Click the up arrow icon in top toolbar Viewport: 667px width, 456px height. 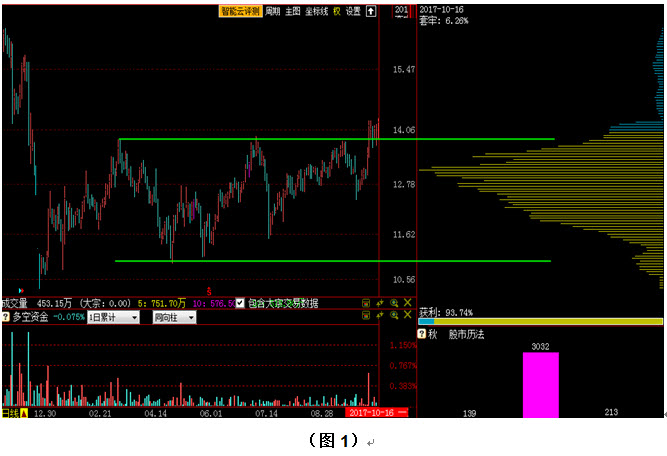tap(371, 12)
